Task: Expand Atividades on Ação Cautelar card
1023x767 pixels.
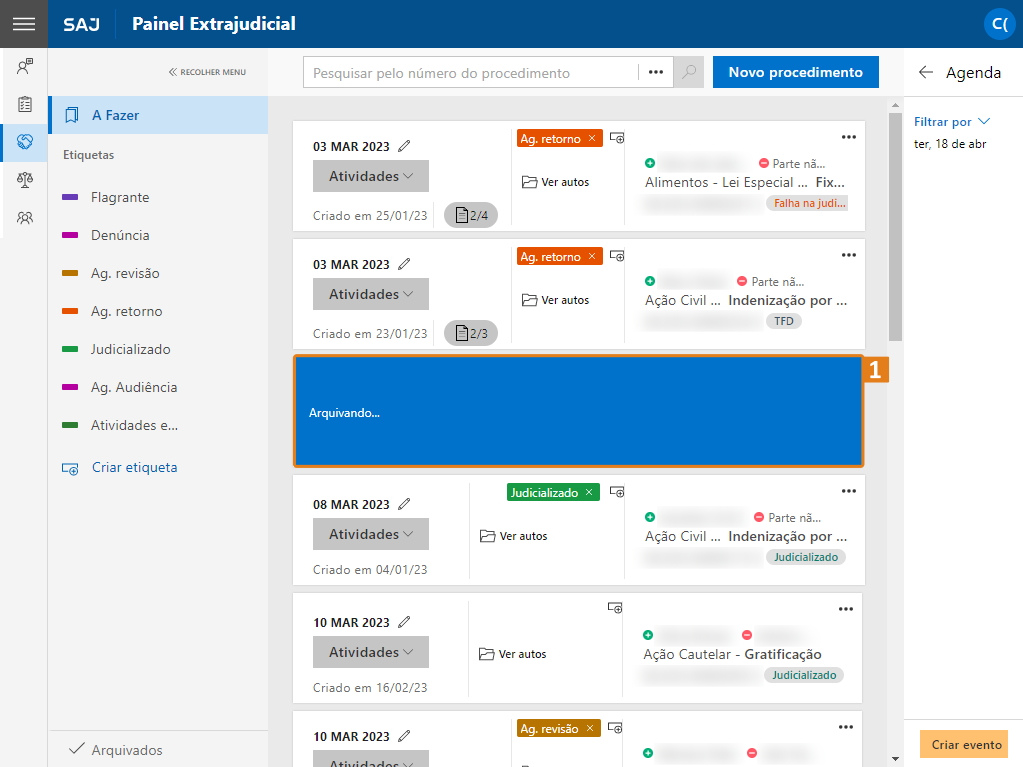Action: point(371,652)
